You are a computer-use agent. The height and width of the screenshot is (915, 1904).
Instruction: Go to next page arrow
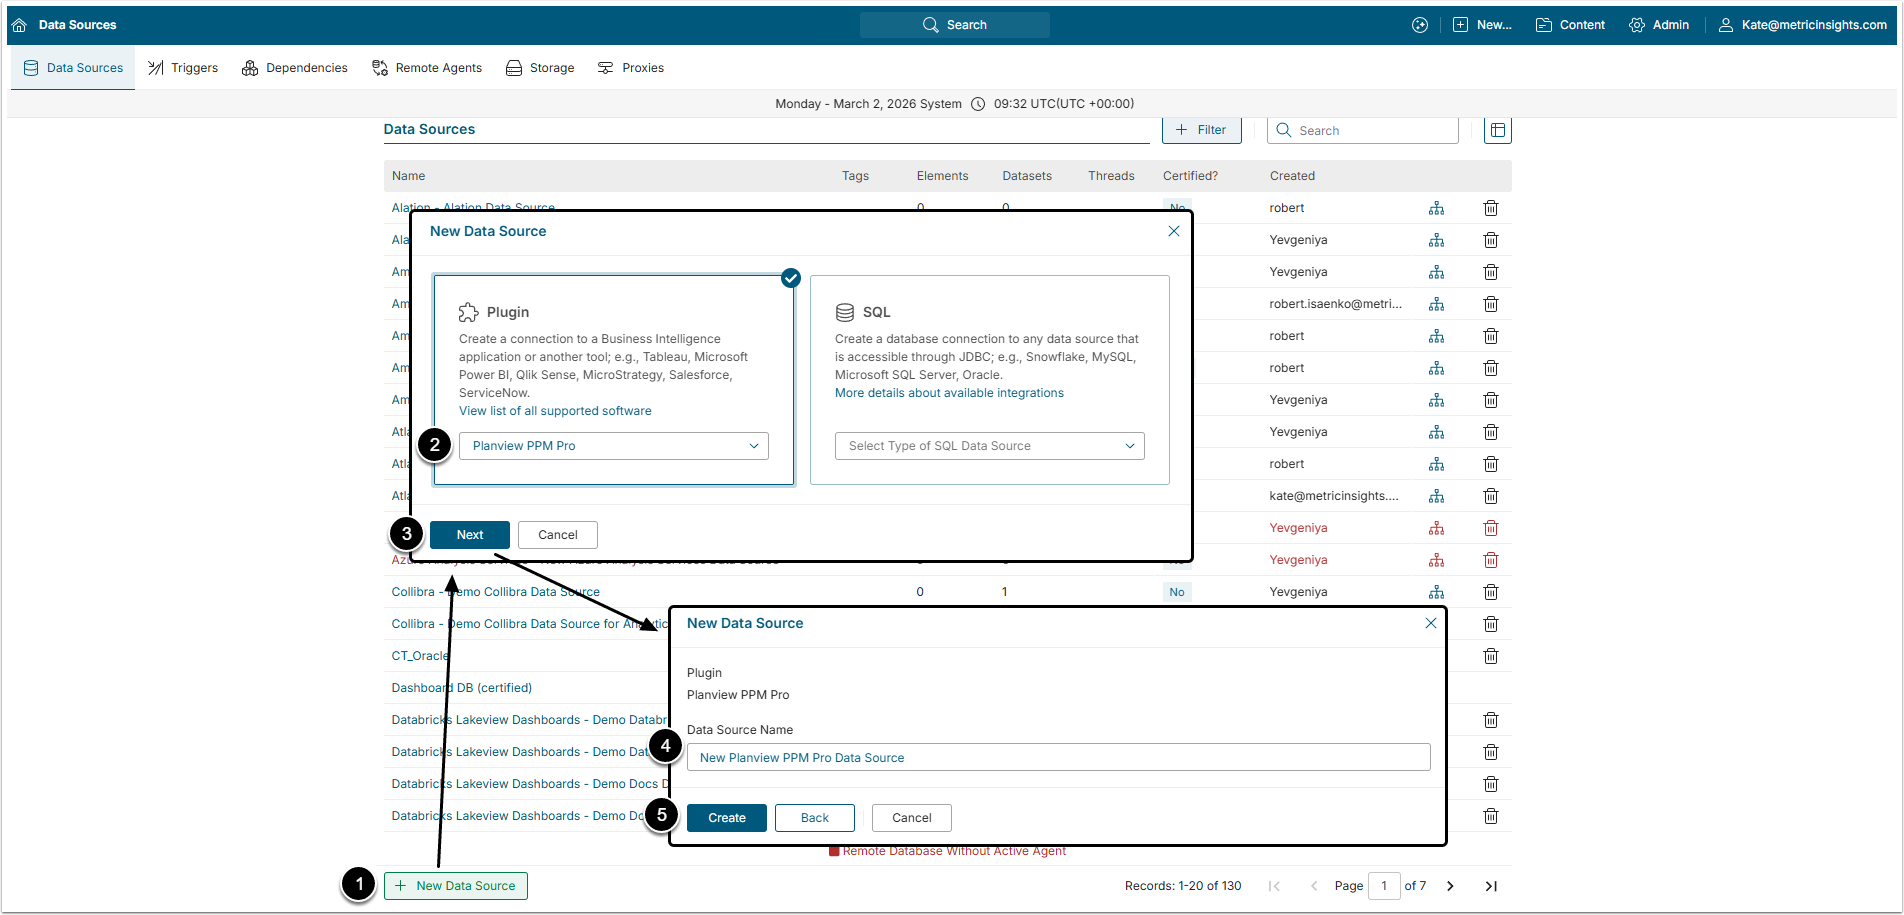[x=1450, y=886]
